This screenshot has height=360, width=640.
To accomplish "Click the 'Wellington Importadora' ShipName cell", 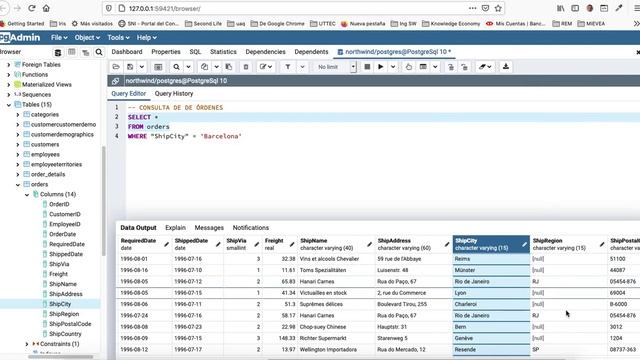I will tap(336, 350).
